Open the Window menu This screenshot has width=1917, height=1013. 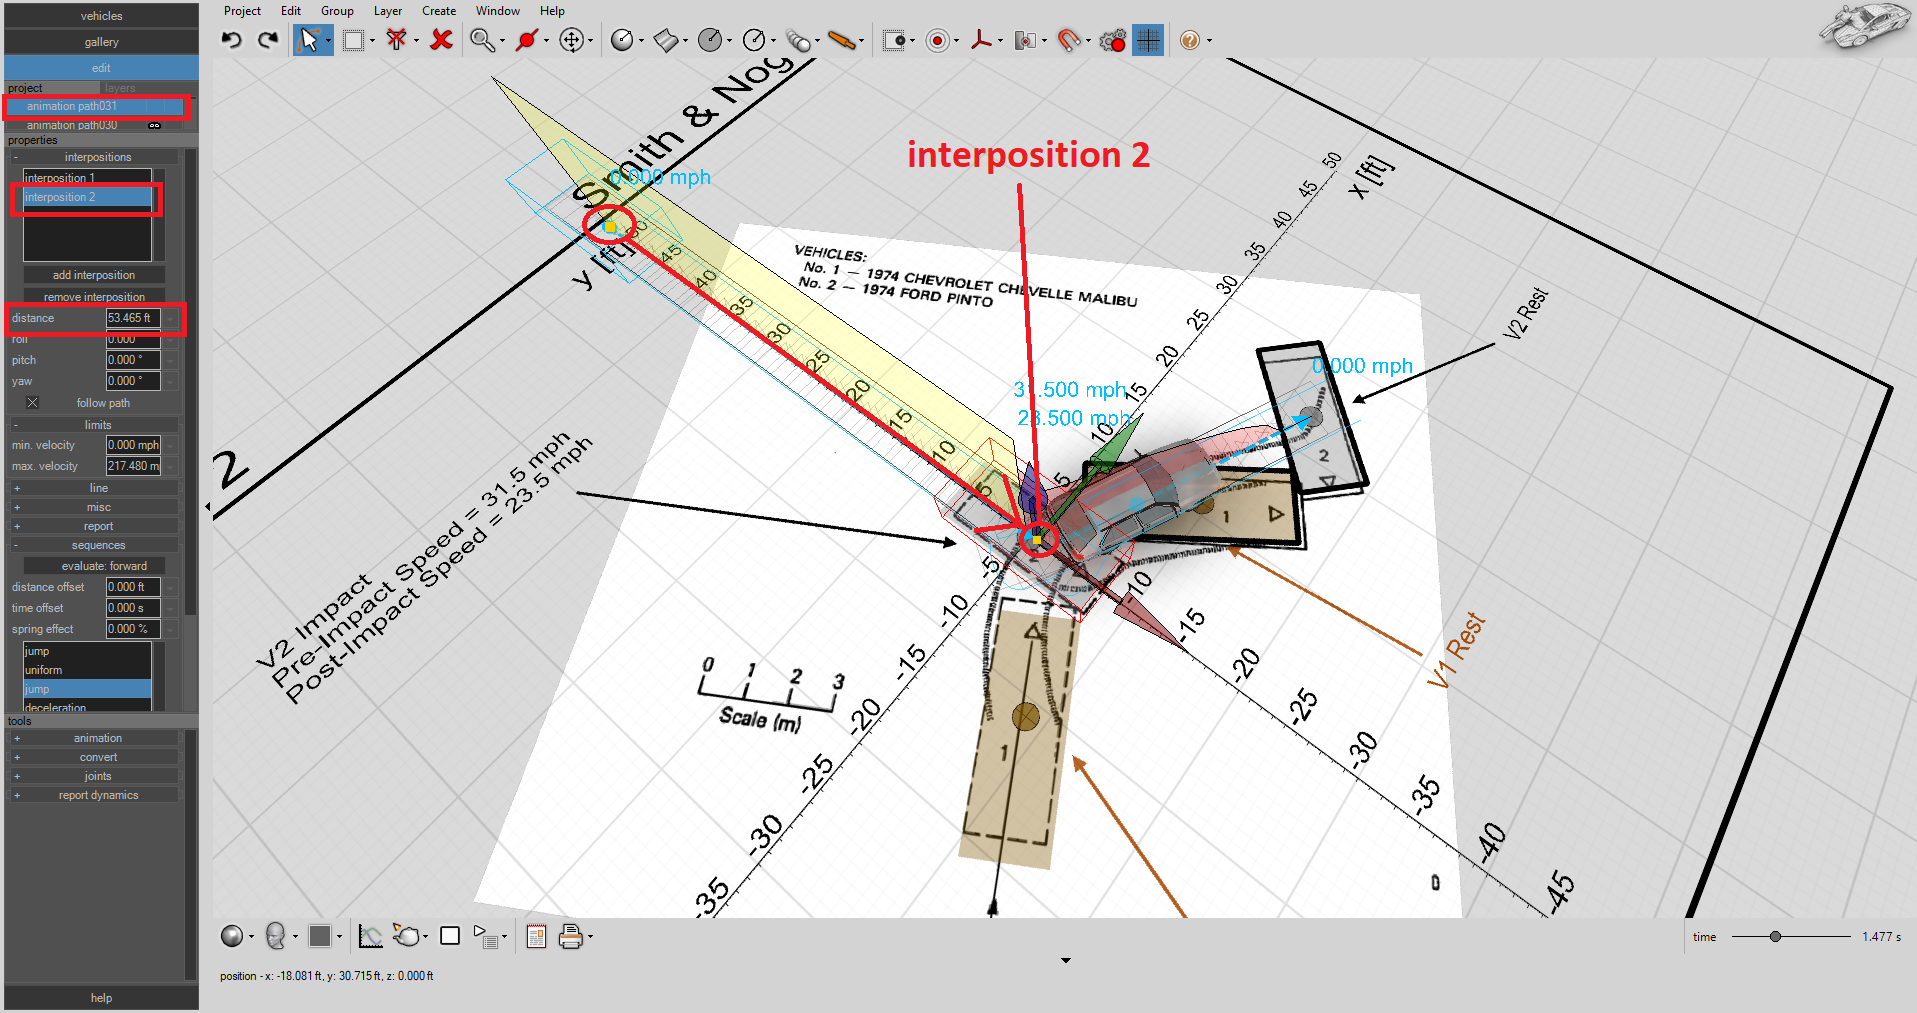click(x=498, y=11)
